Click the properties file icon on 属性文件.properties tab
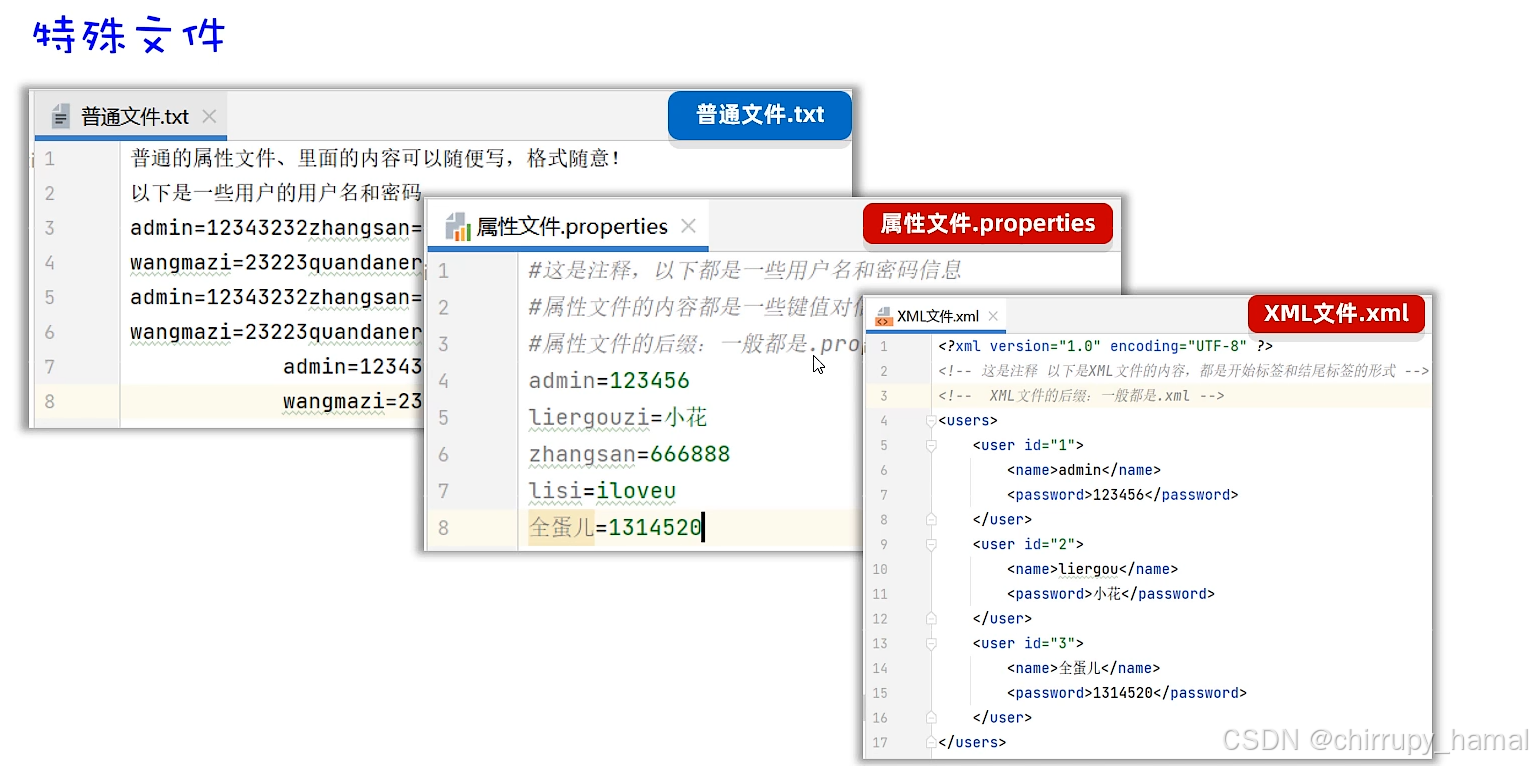This screenshot has width=1533, height=766. coord(458,227)
